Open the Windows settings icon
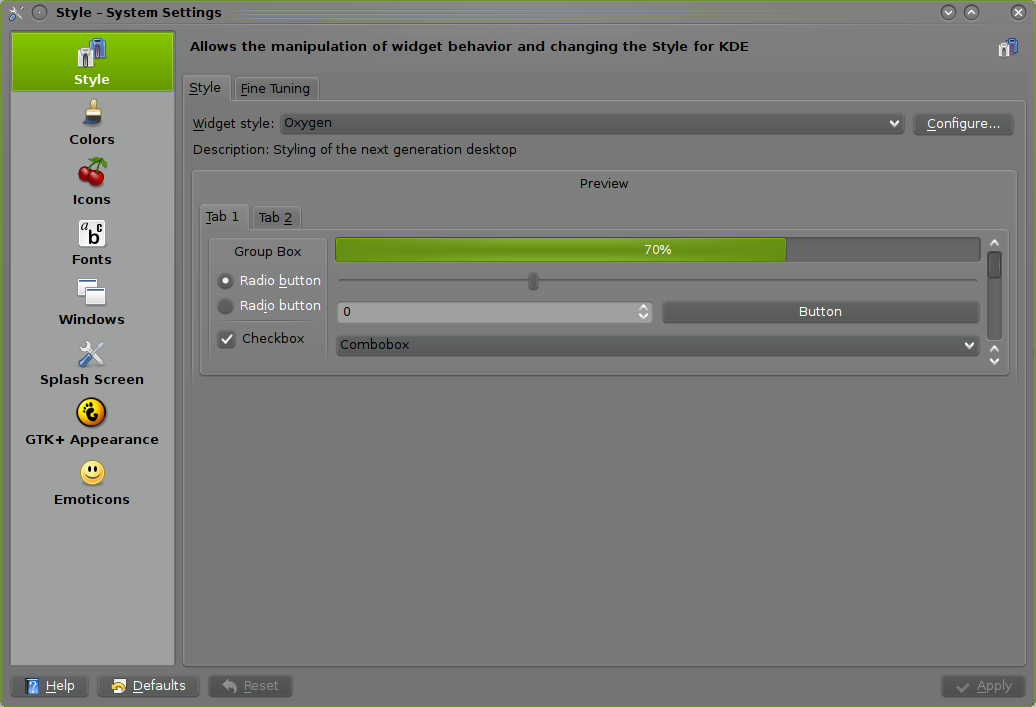 92,292
